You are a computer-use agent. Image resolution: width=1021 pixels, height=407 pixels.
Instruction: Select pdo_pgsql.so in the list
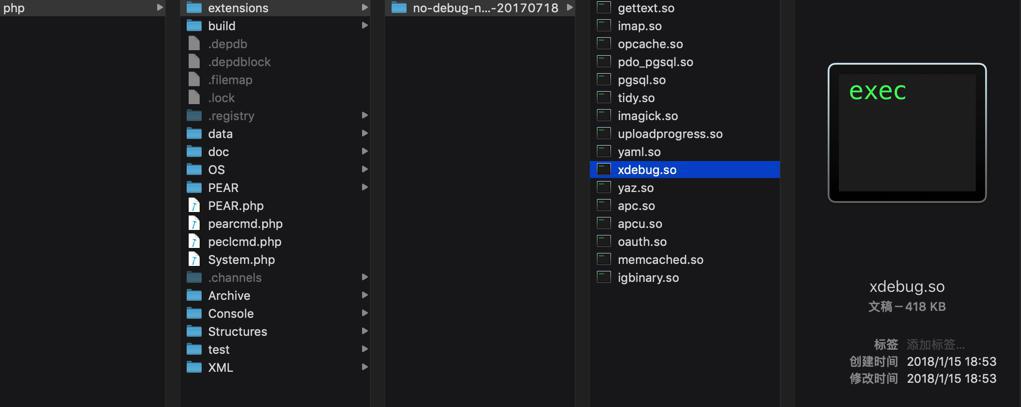click(x=684, y=62)
